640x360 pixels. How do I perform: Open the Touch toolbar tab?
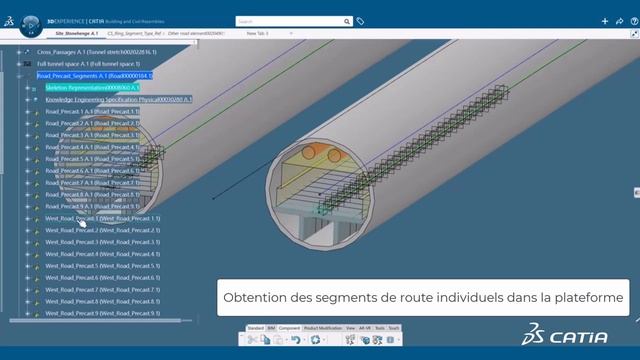click(x=394, y=328)
